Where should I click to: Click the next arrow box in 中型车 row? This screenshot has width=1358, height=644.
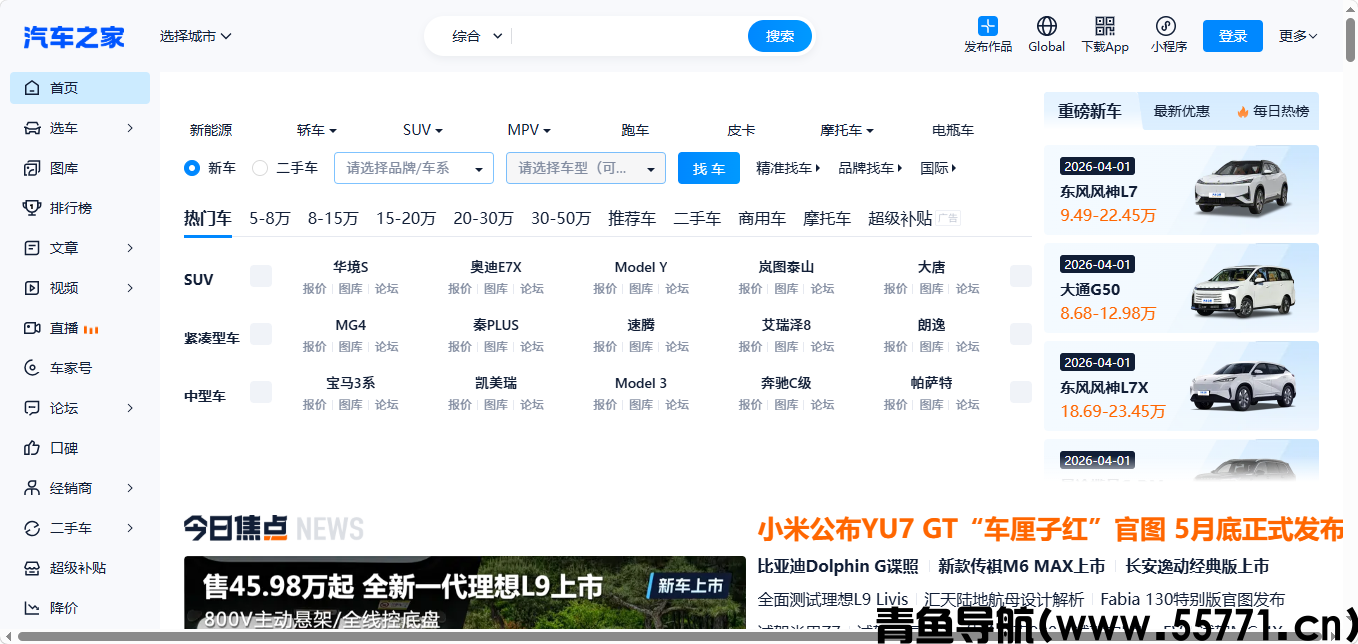coord(1021,392)
